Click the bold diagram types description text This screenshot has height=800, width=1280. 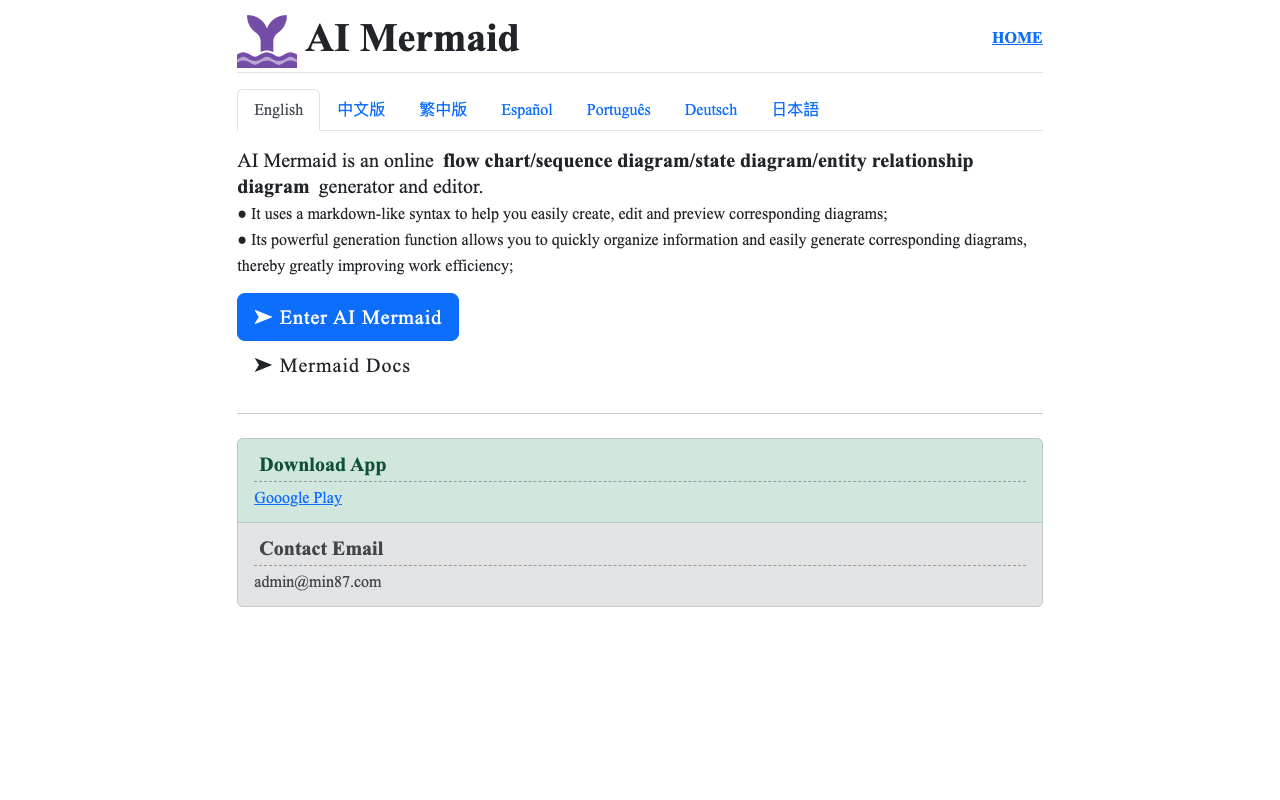click(x=605, y=173)
